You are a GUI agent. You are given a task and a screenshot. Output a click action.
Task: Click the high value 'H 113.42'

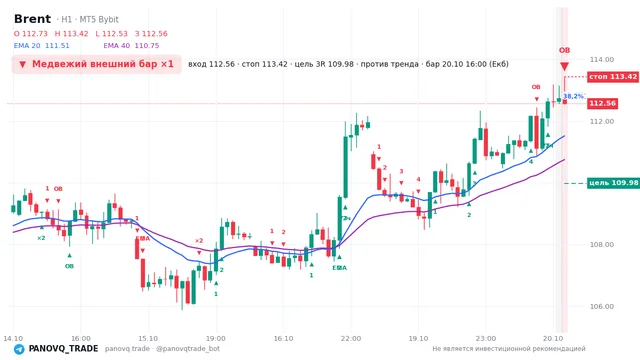click(x=71, y=33)
